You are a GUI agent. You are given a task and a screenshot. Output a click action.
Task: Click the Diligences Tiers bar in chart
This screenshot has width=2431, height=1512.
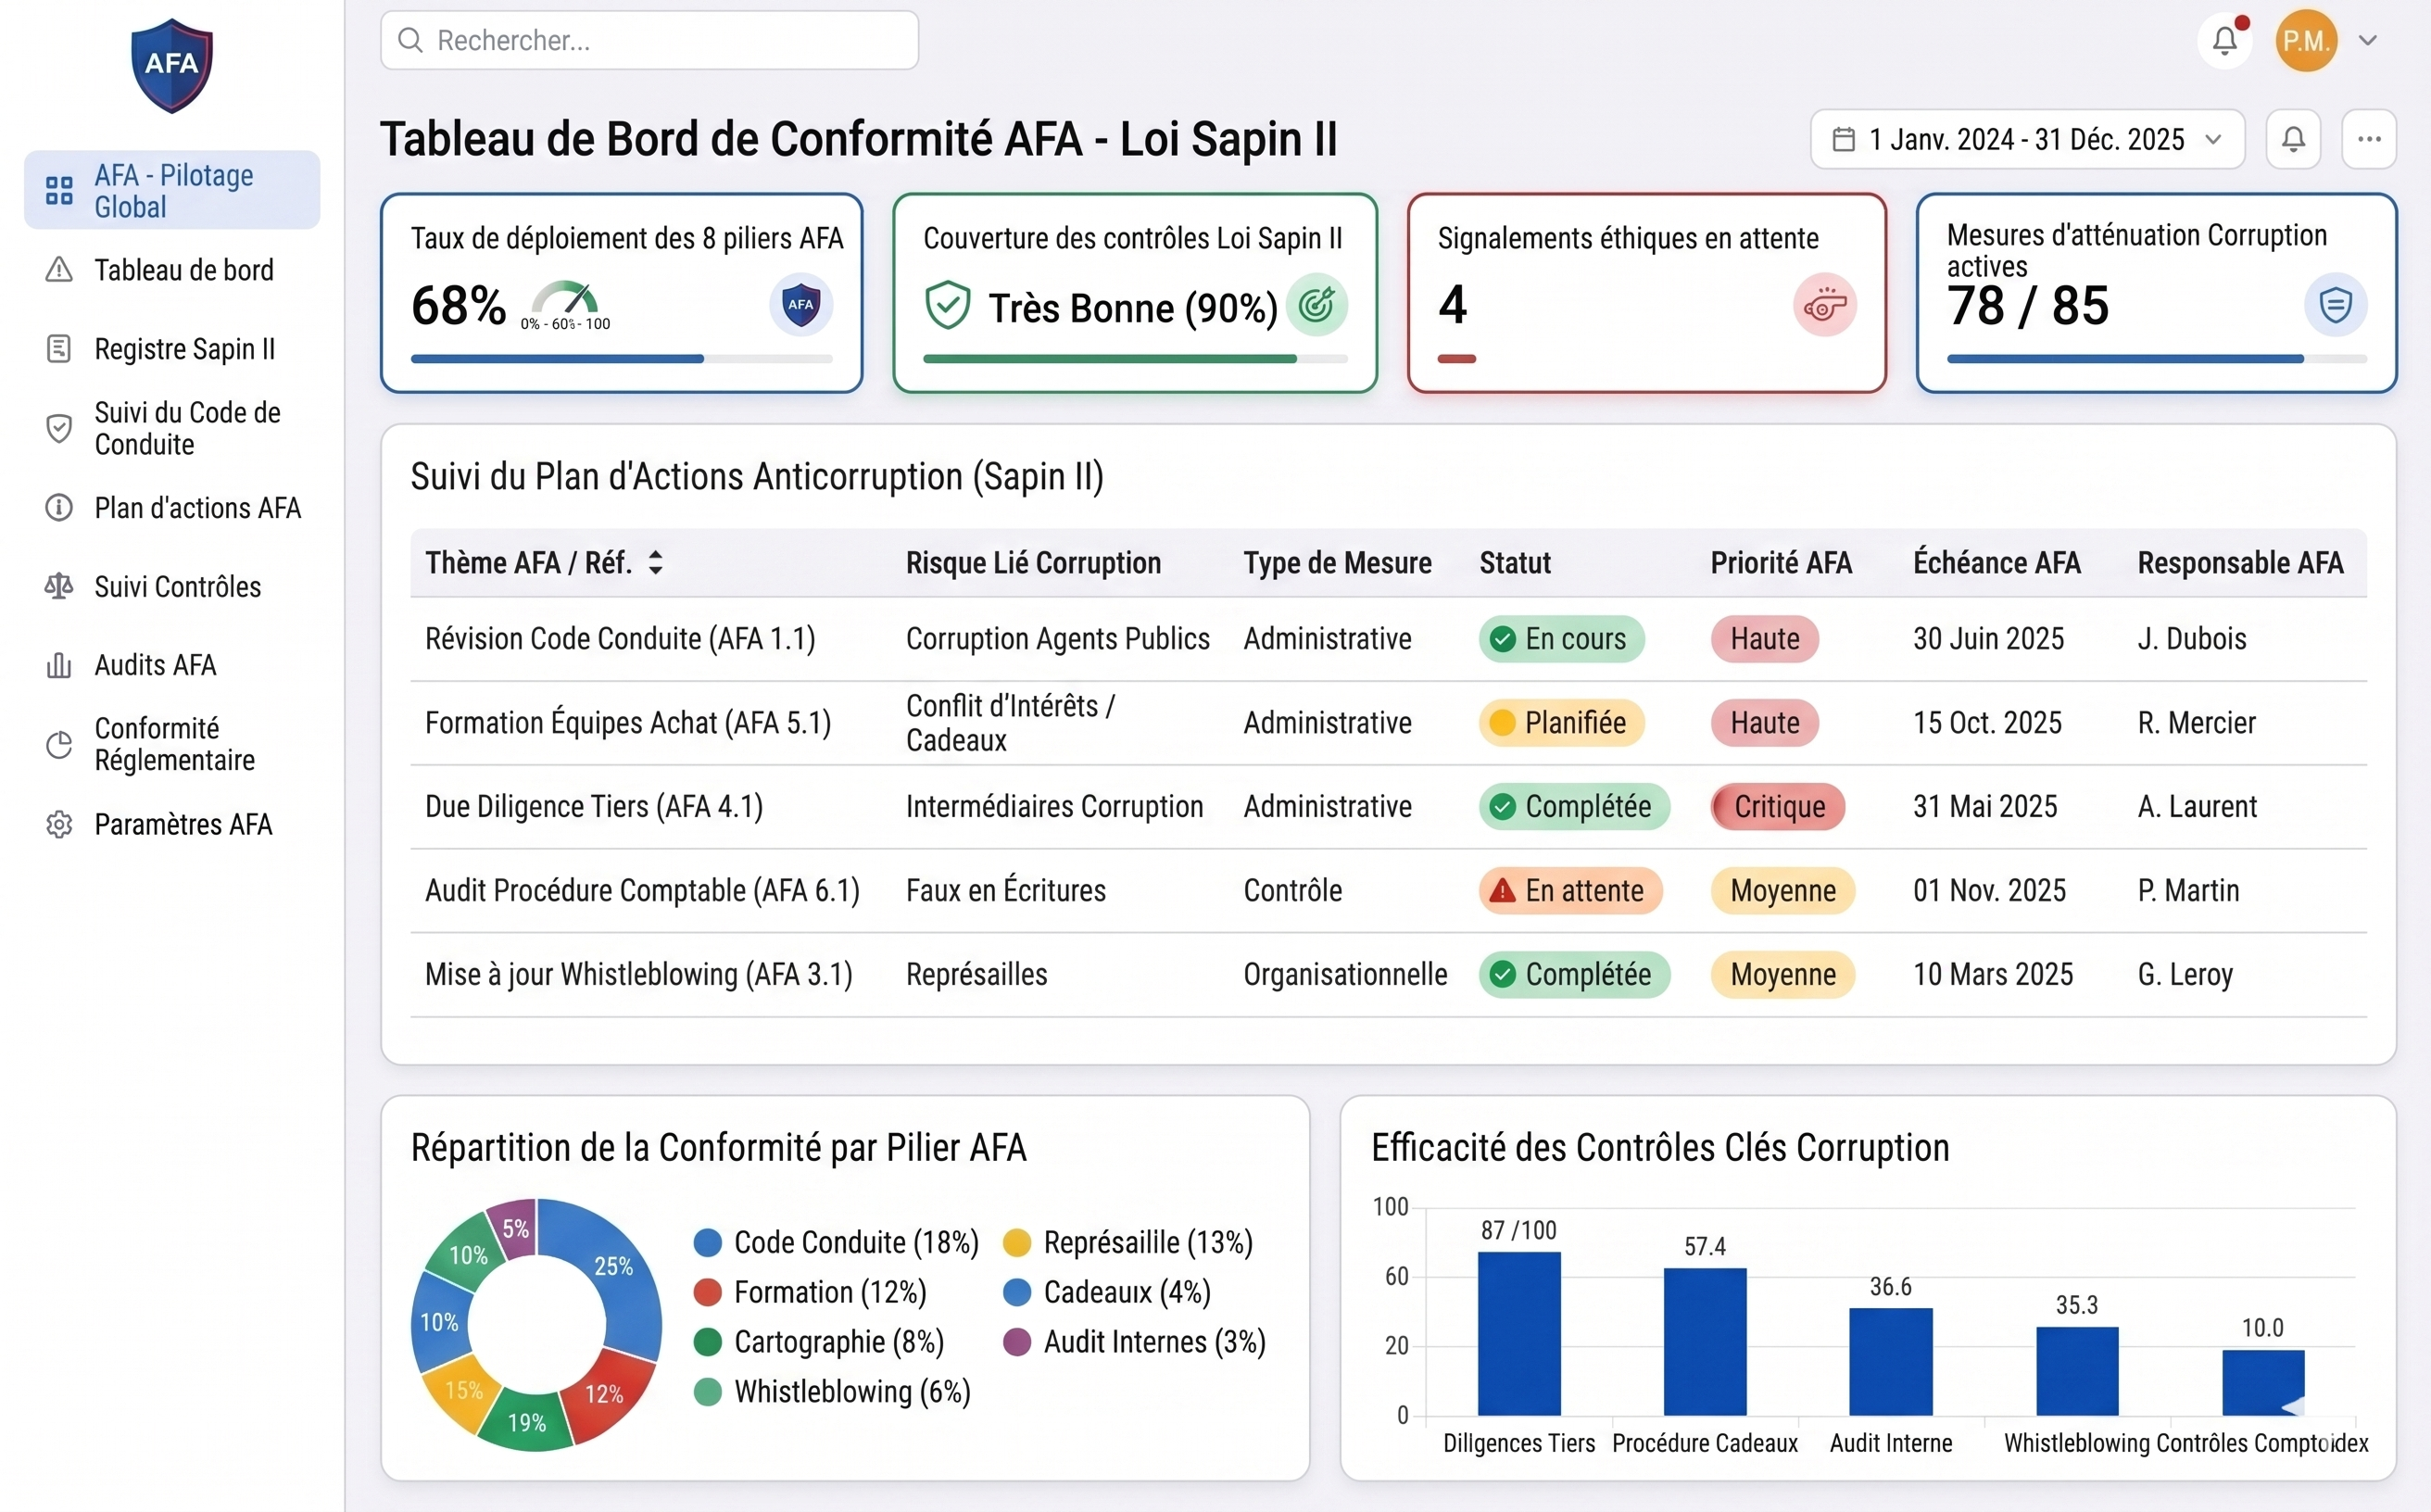coord(1519,1333)
